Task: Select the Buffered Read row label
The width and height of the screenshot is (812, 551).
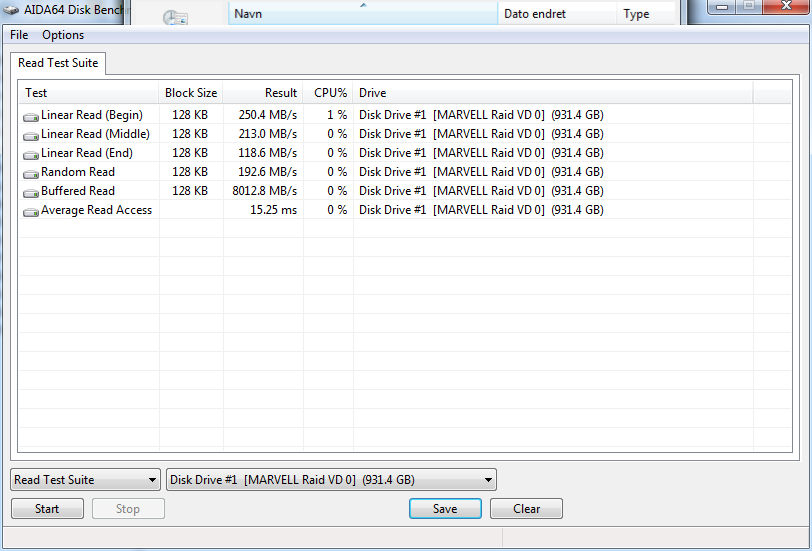Action: click(x=78, y=191)
